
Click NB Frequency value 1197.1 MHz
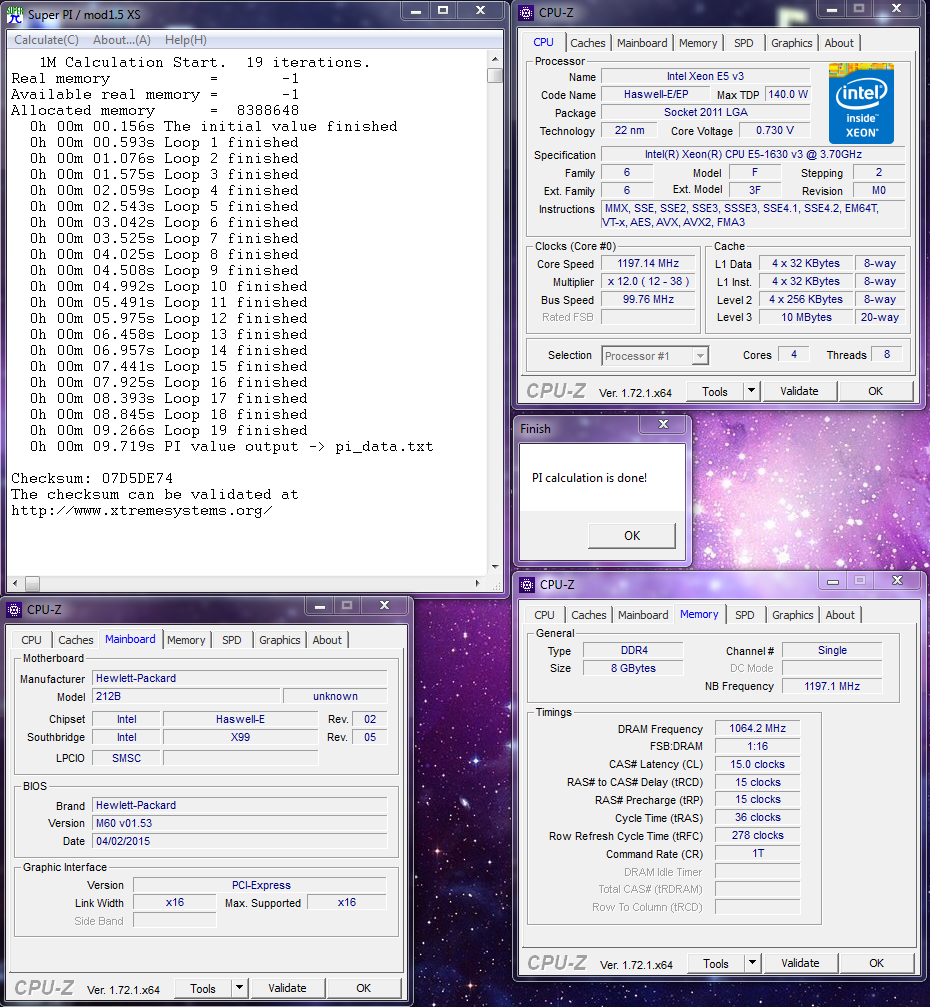pos(832,687)
